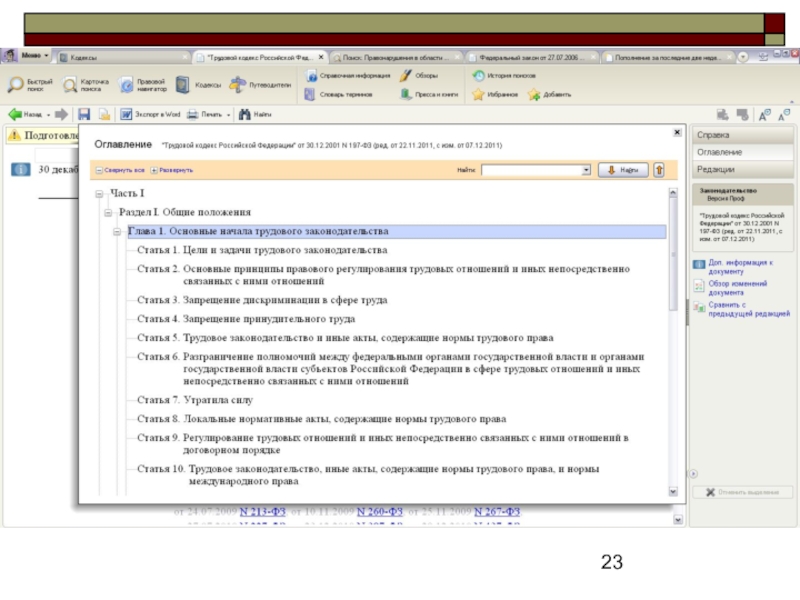
Task: Open Печать options dropdown arrow
Action: (229, 115)
